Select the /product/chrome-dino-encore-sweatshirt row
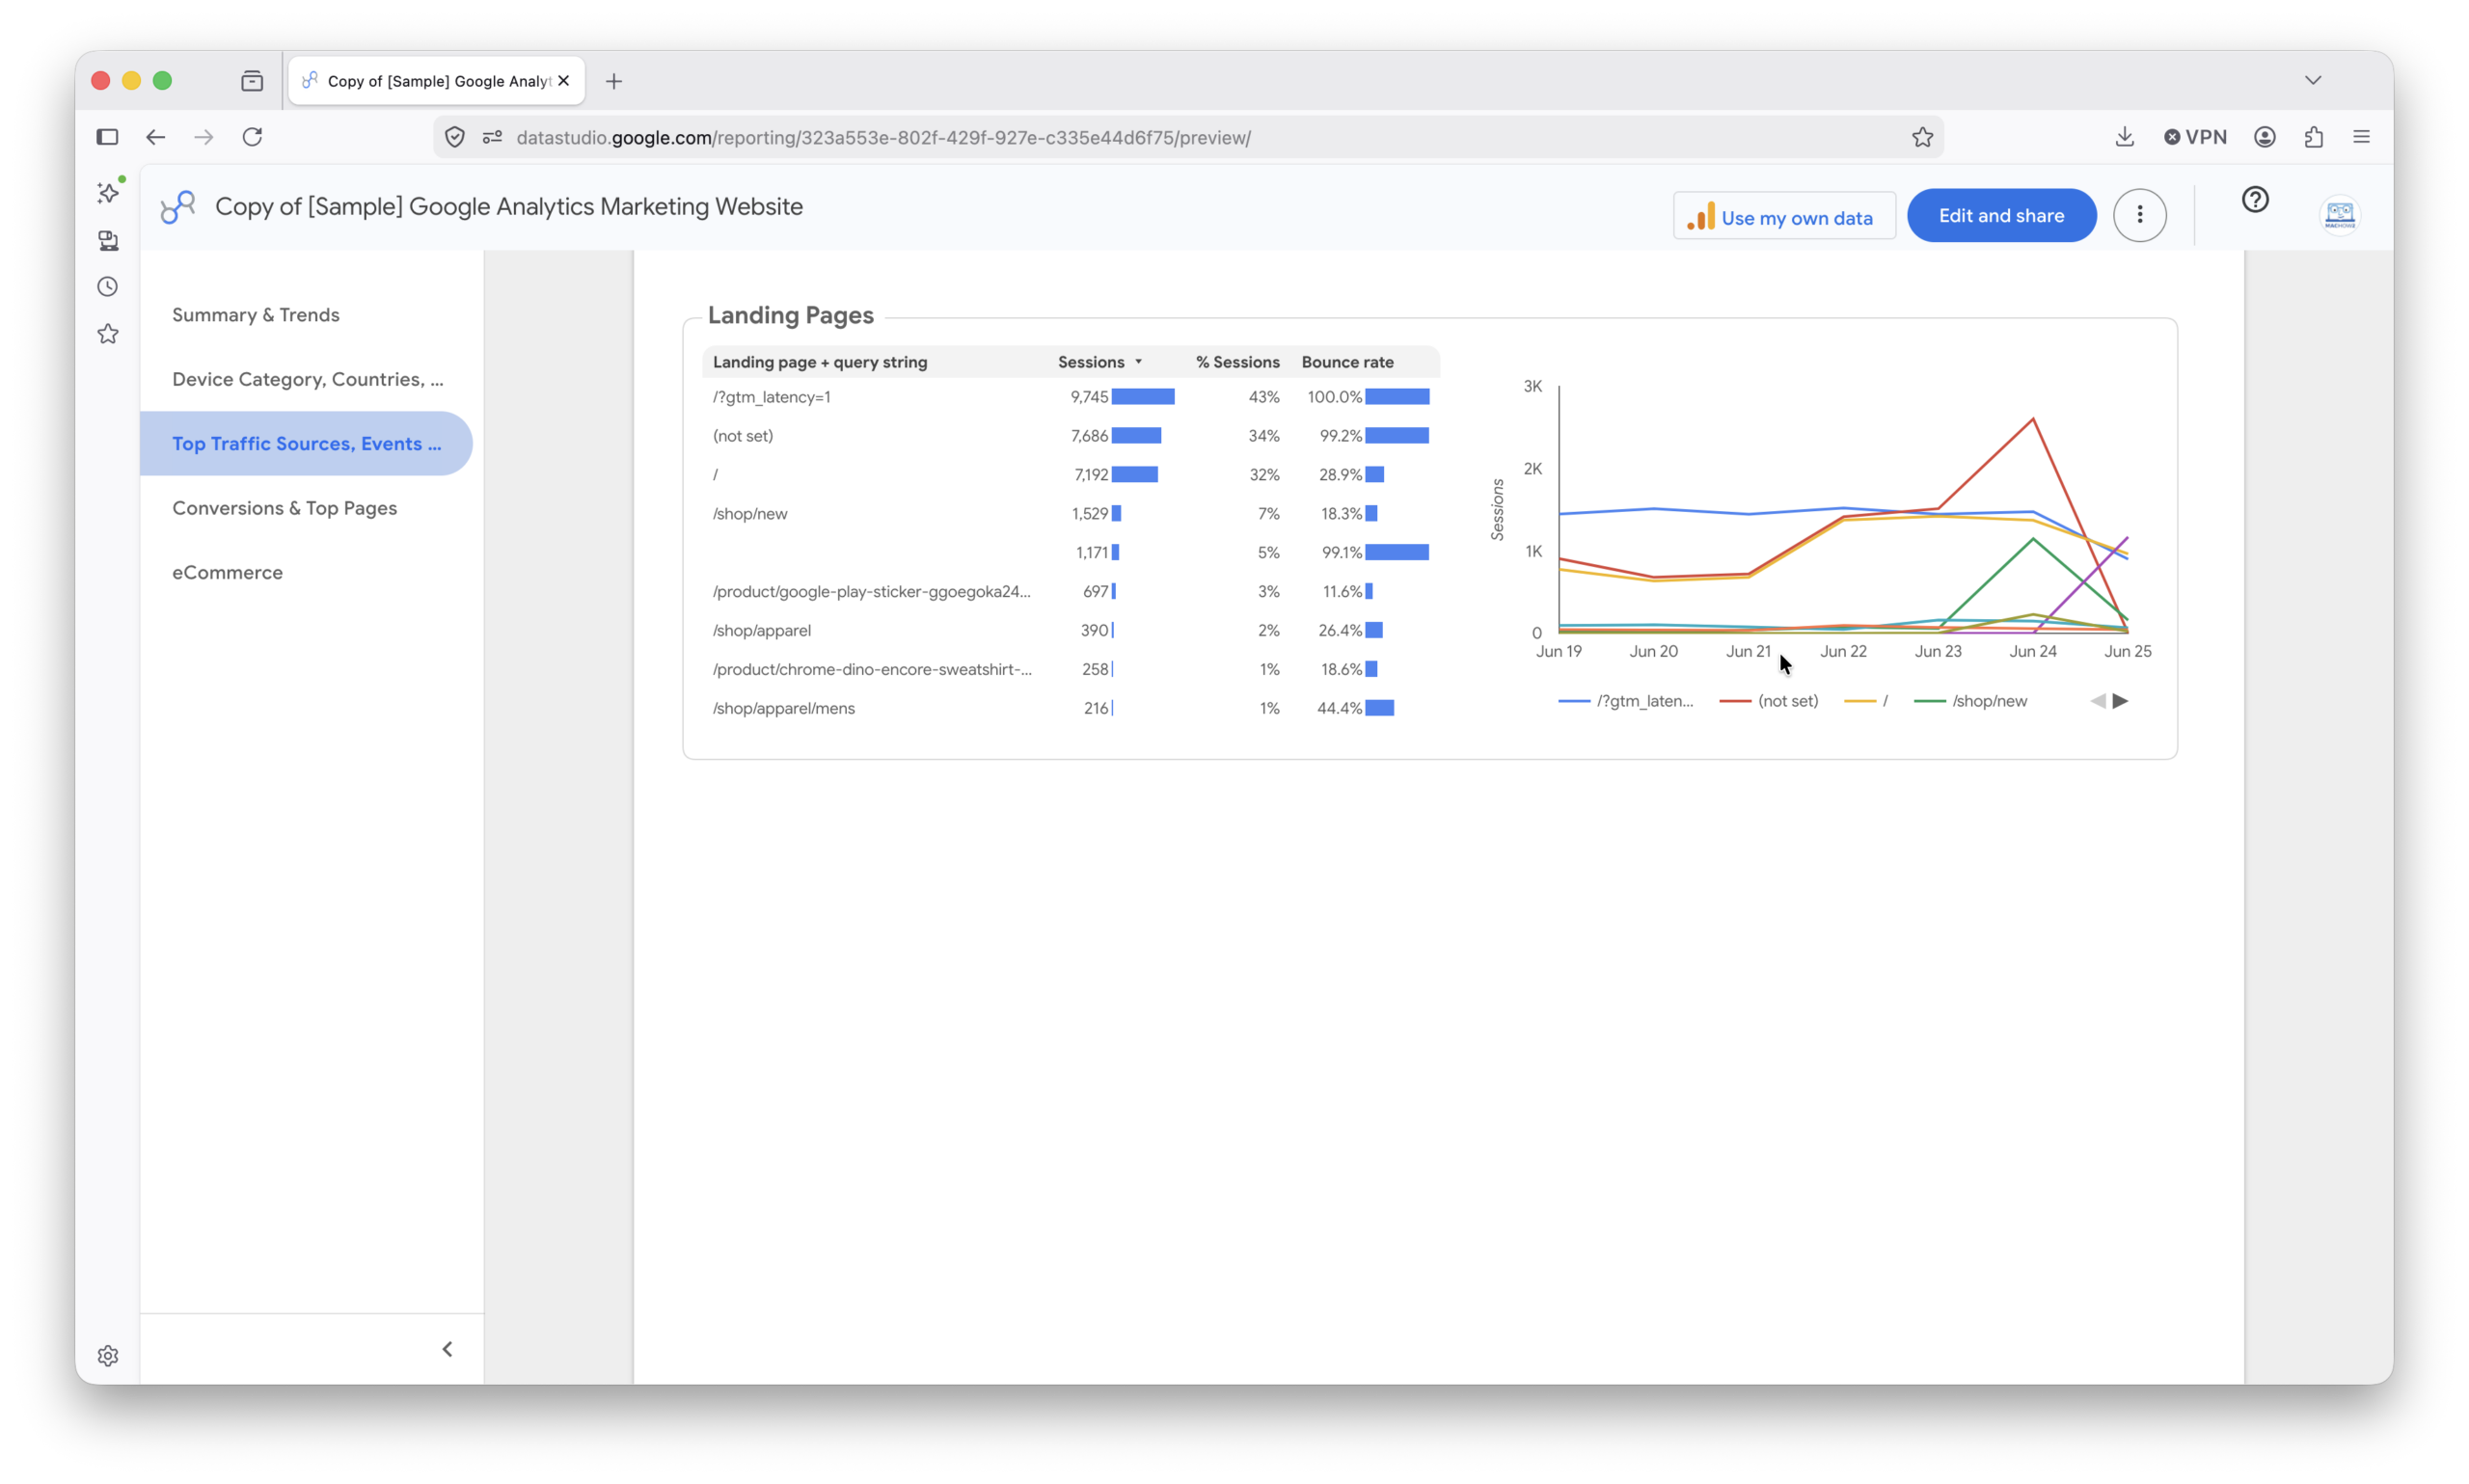 click(1070, 670)
